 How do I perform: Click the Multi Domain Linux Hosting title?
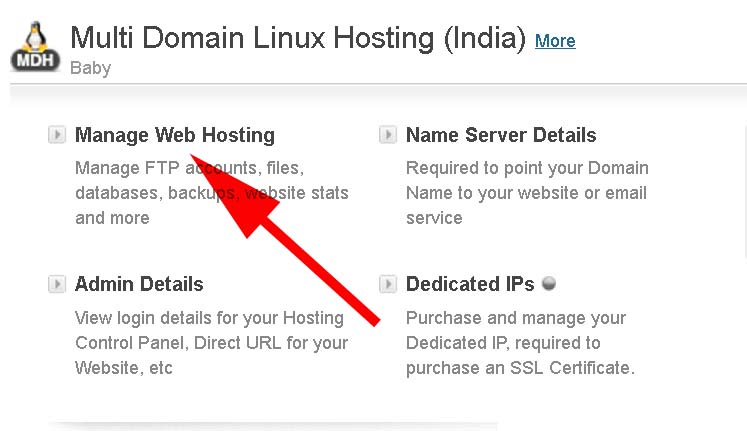[298, 39]
